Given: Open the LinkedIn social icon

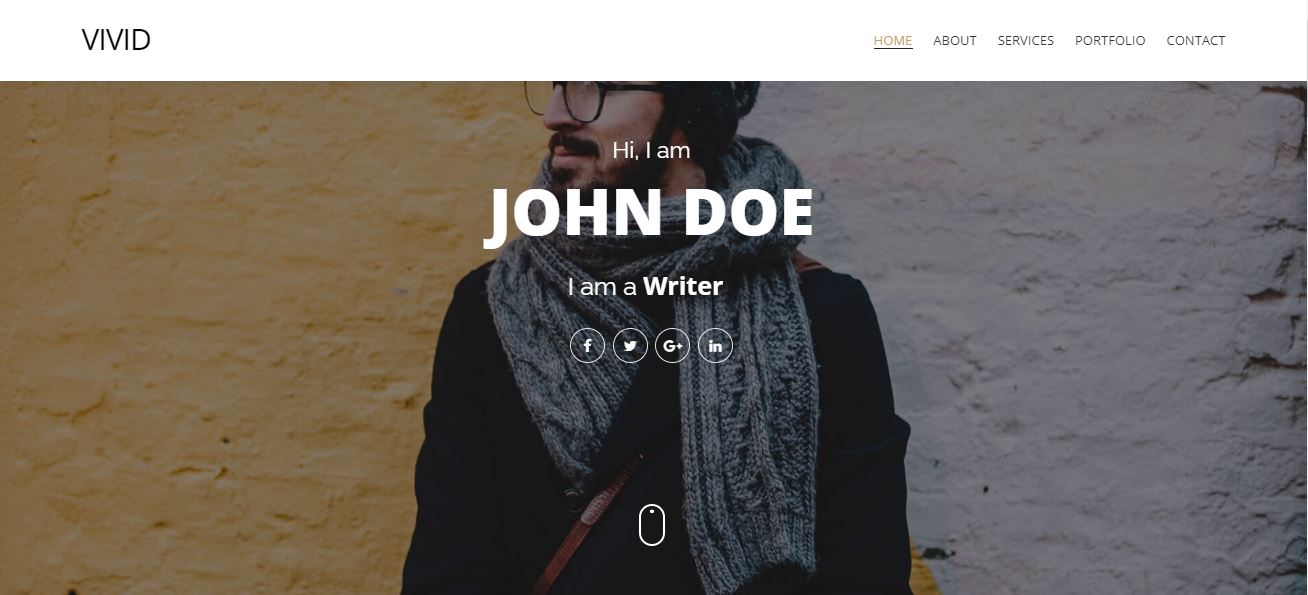Looking at the screenshot, I should point(715,346).
